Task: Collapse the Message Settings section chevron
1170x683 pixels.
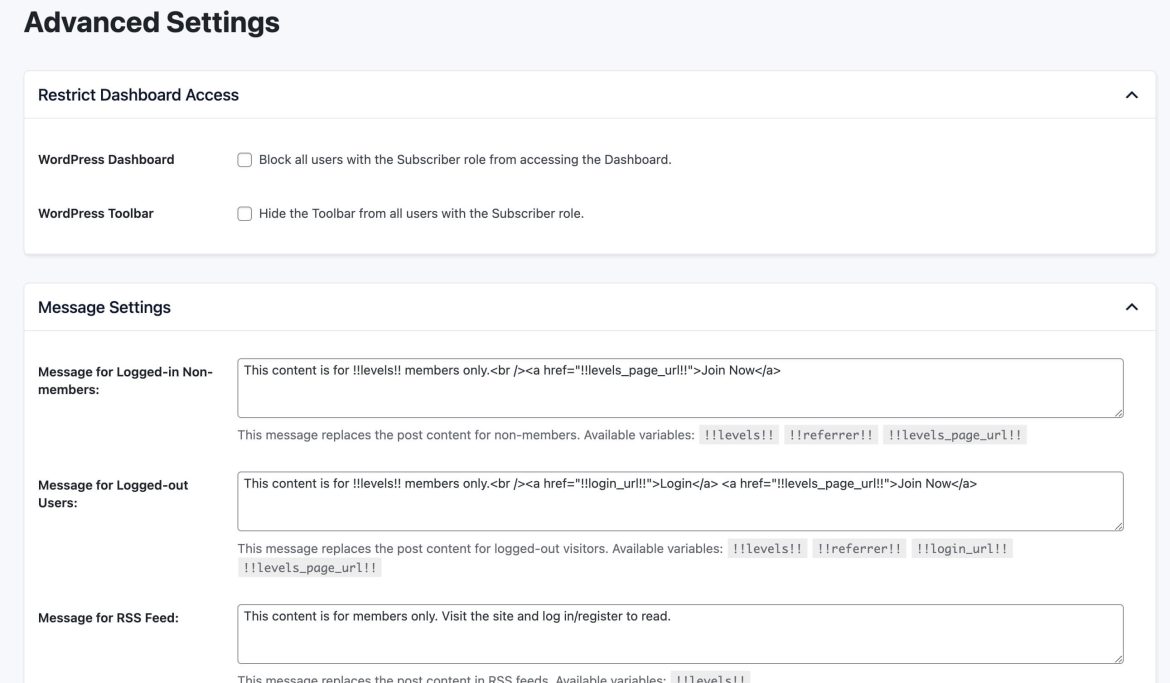Action: pos(1132,306)
